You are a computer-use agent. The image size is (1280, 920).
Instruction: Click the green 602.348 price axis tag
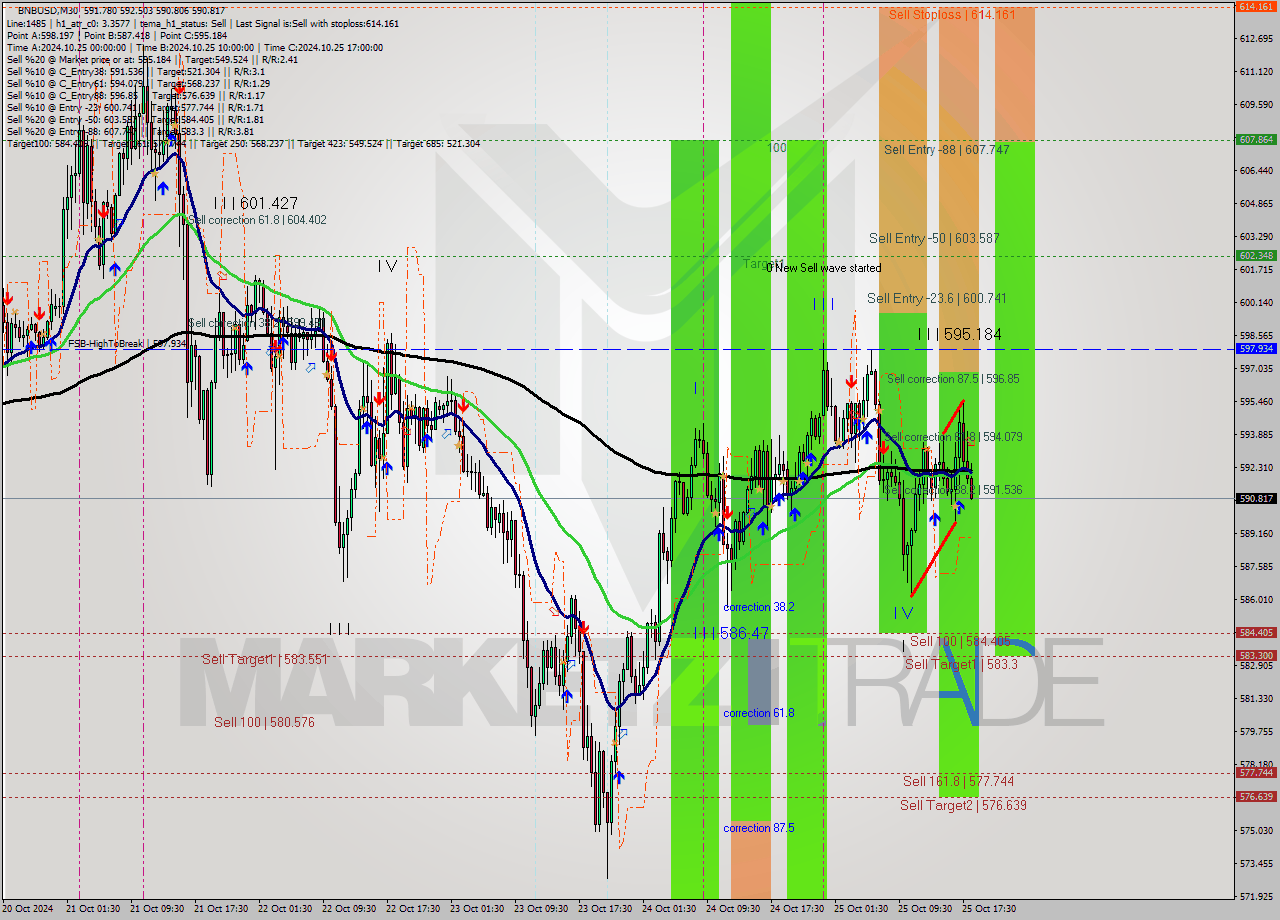point(1256,255)
